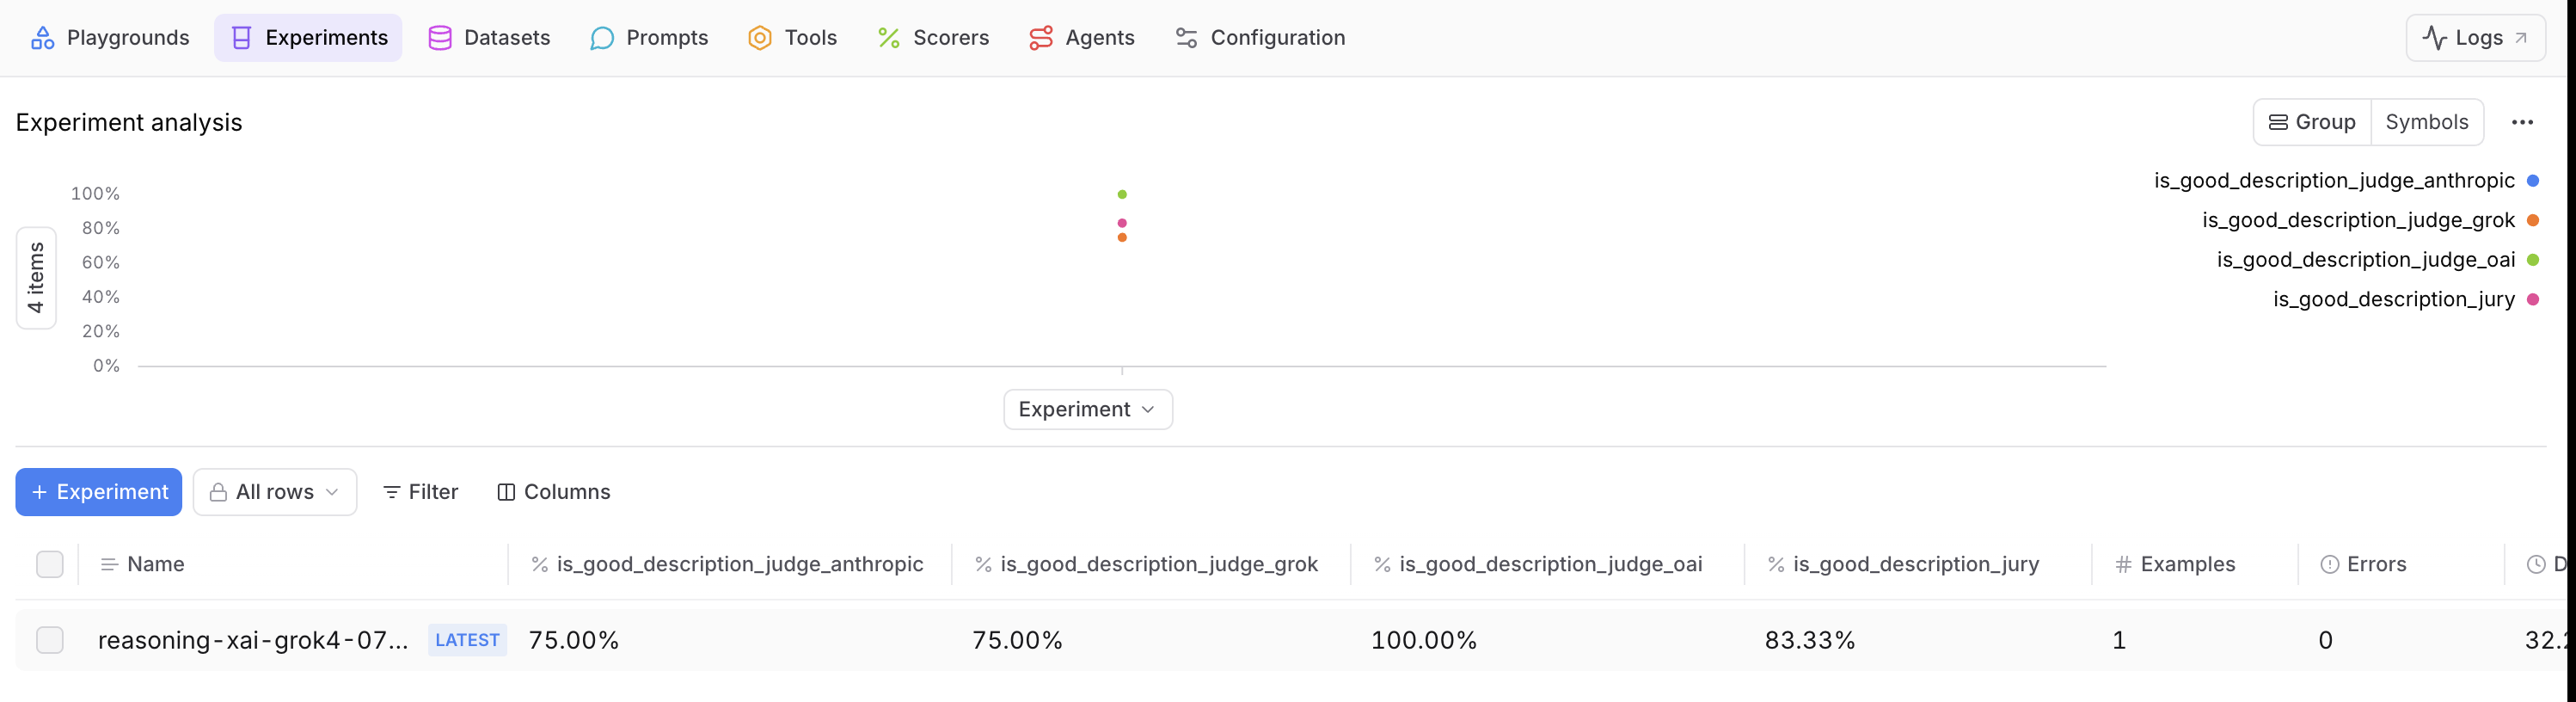This screenshot has height=702, width=2576.
Task: Click the pink is_good_description_jury legend dot
Action: click(2533, 299)
